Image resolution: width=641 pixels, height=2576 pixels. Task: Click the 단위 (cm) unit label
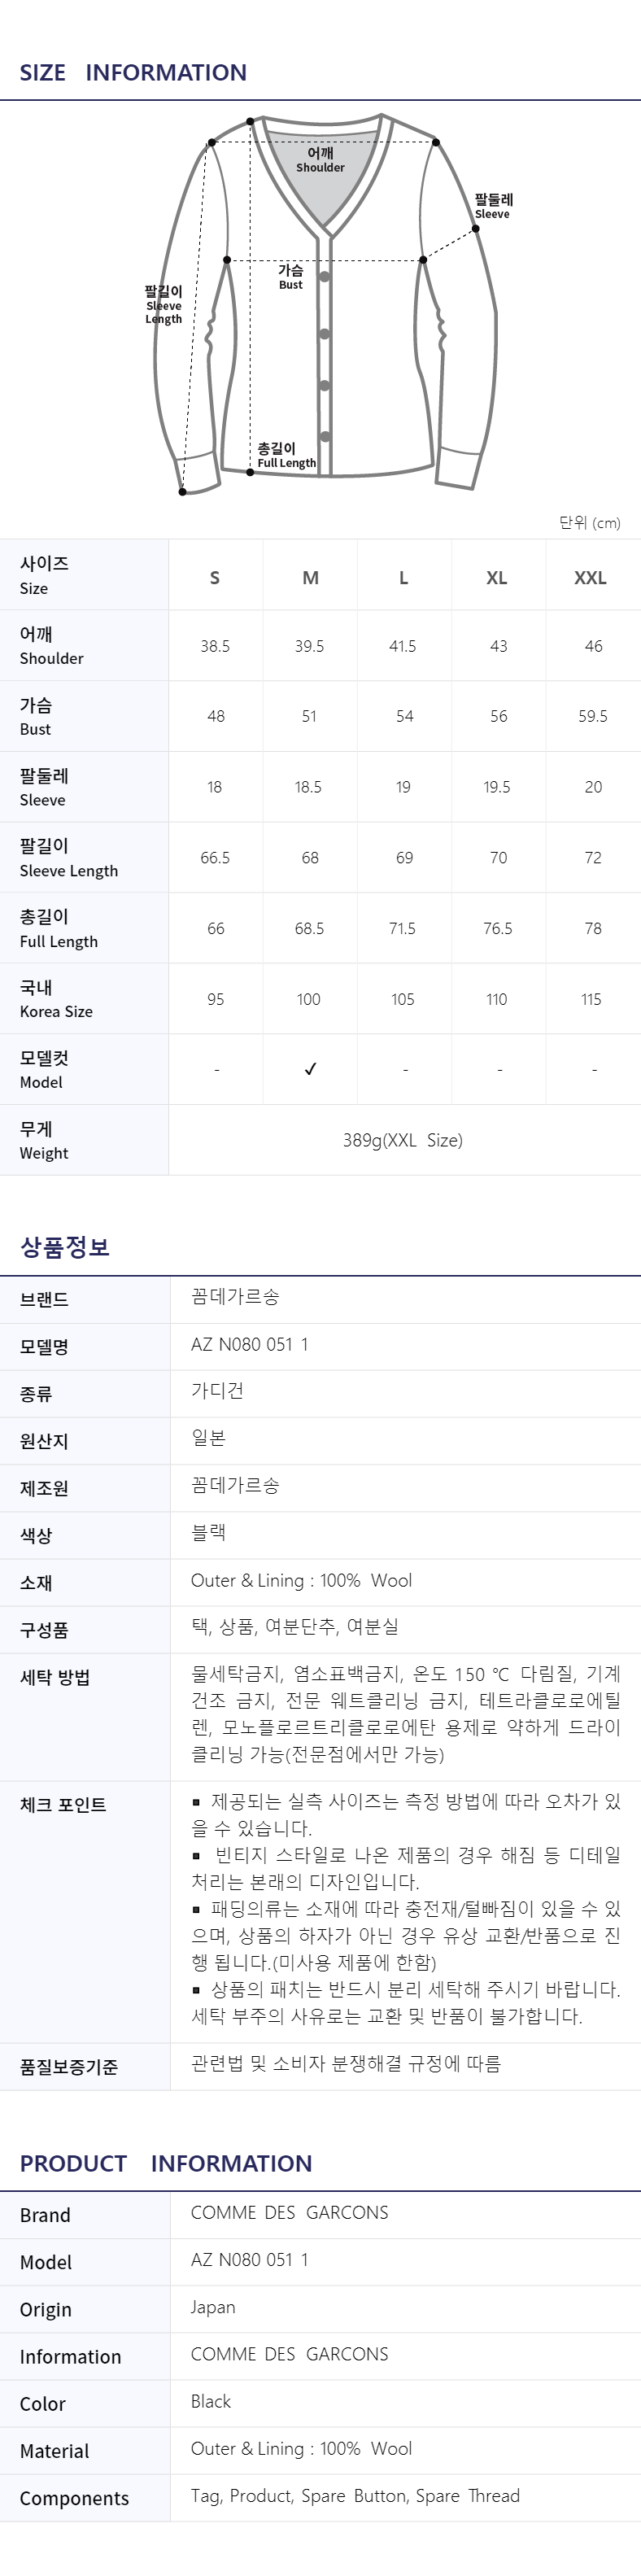tap(590, 523)
